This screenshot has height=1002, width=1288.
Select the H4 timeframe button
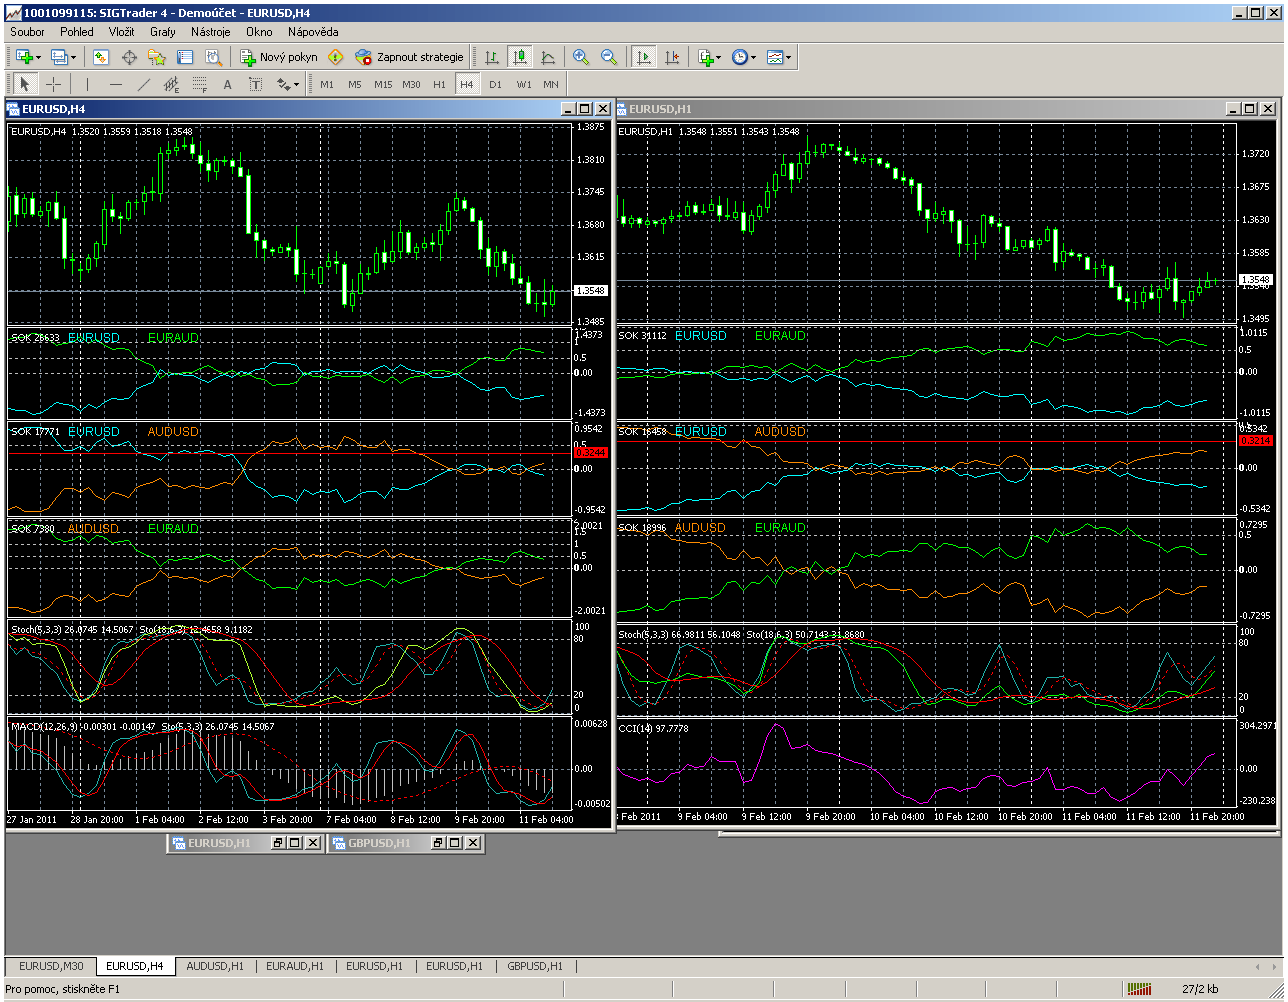(467, 84)
